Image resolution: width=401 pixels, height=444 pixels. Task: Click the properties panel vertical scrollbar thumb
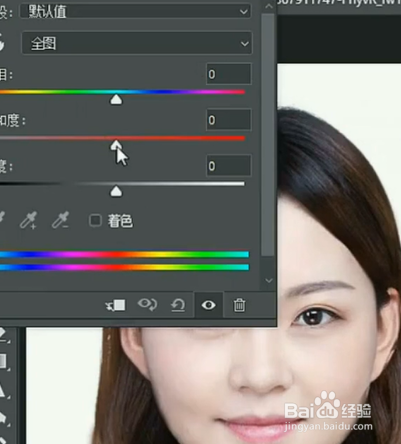pos(268,135)
